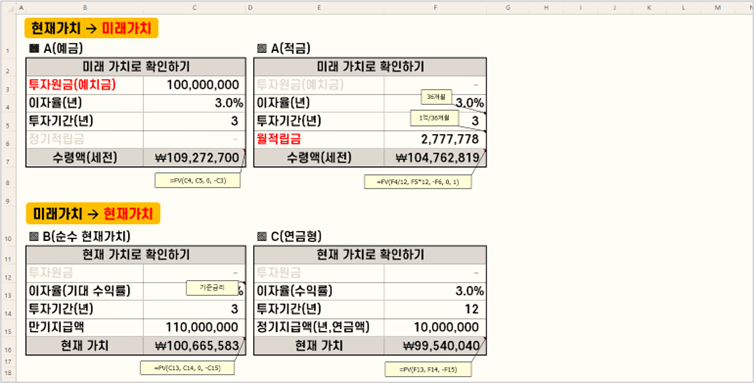Click the '=FV(F4/12, F5*12, -F6, 0, 1)' note
Viewport: 754px width, 383px height.
click(418, 181)
